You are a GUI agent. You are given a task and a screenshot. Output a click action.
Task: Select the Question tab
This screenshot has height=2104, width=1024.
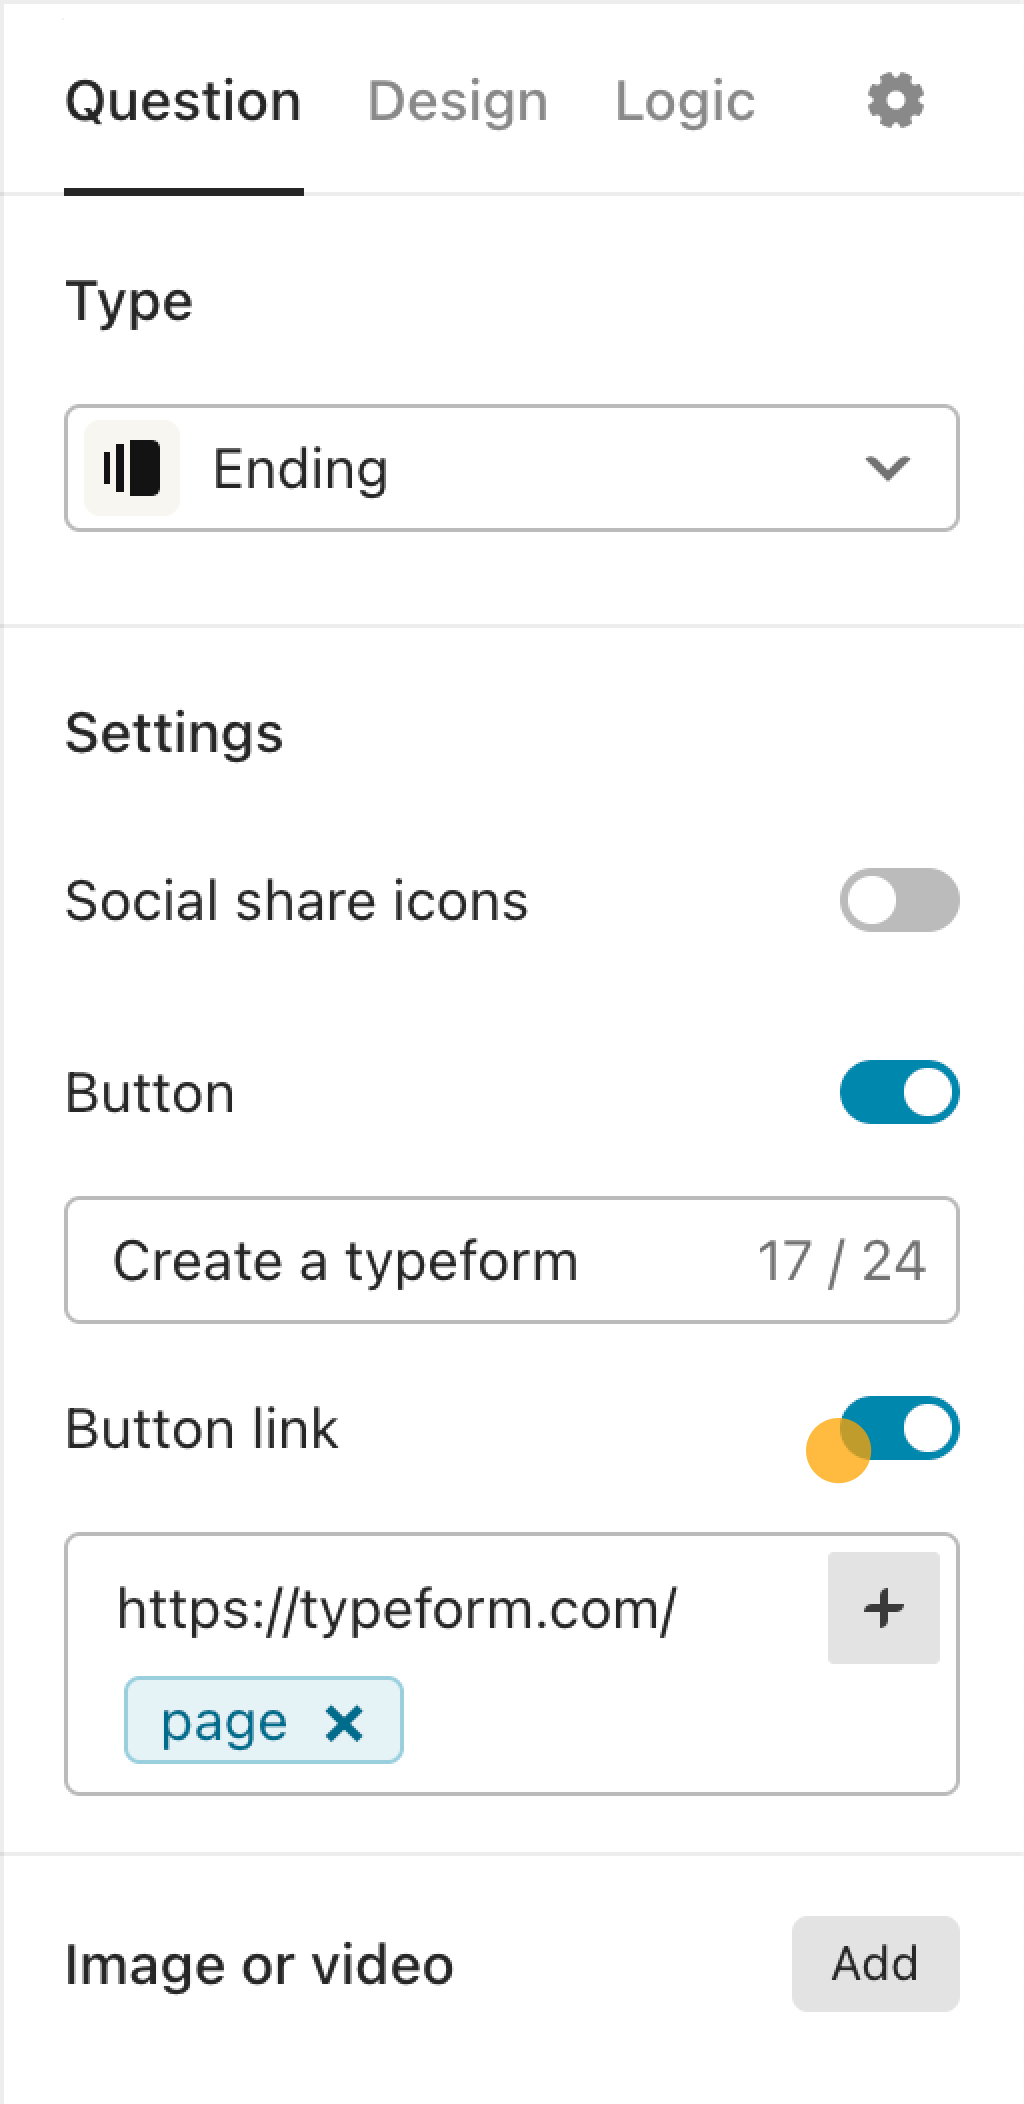[183, 102]
